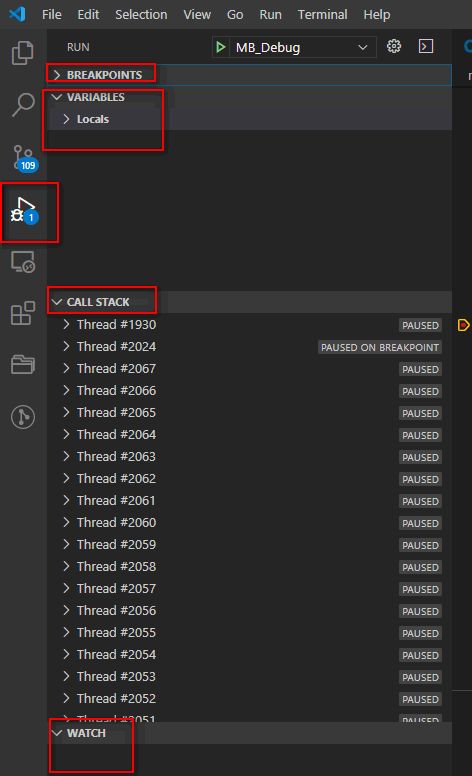Open the File menu

(x=52, y=14)
